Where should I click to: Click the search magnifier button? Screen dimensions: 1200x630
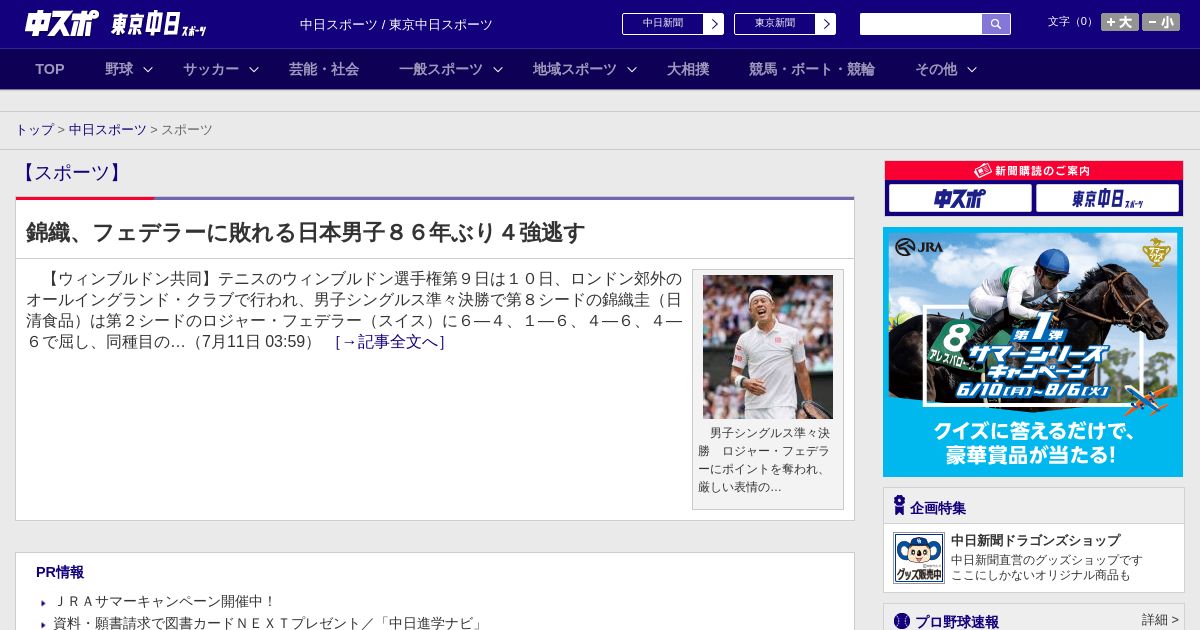[x=996, y=24]
